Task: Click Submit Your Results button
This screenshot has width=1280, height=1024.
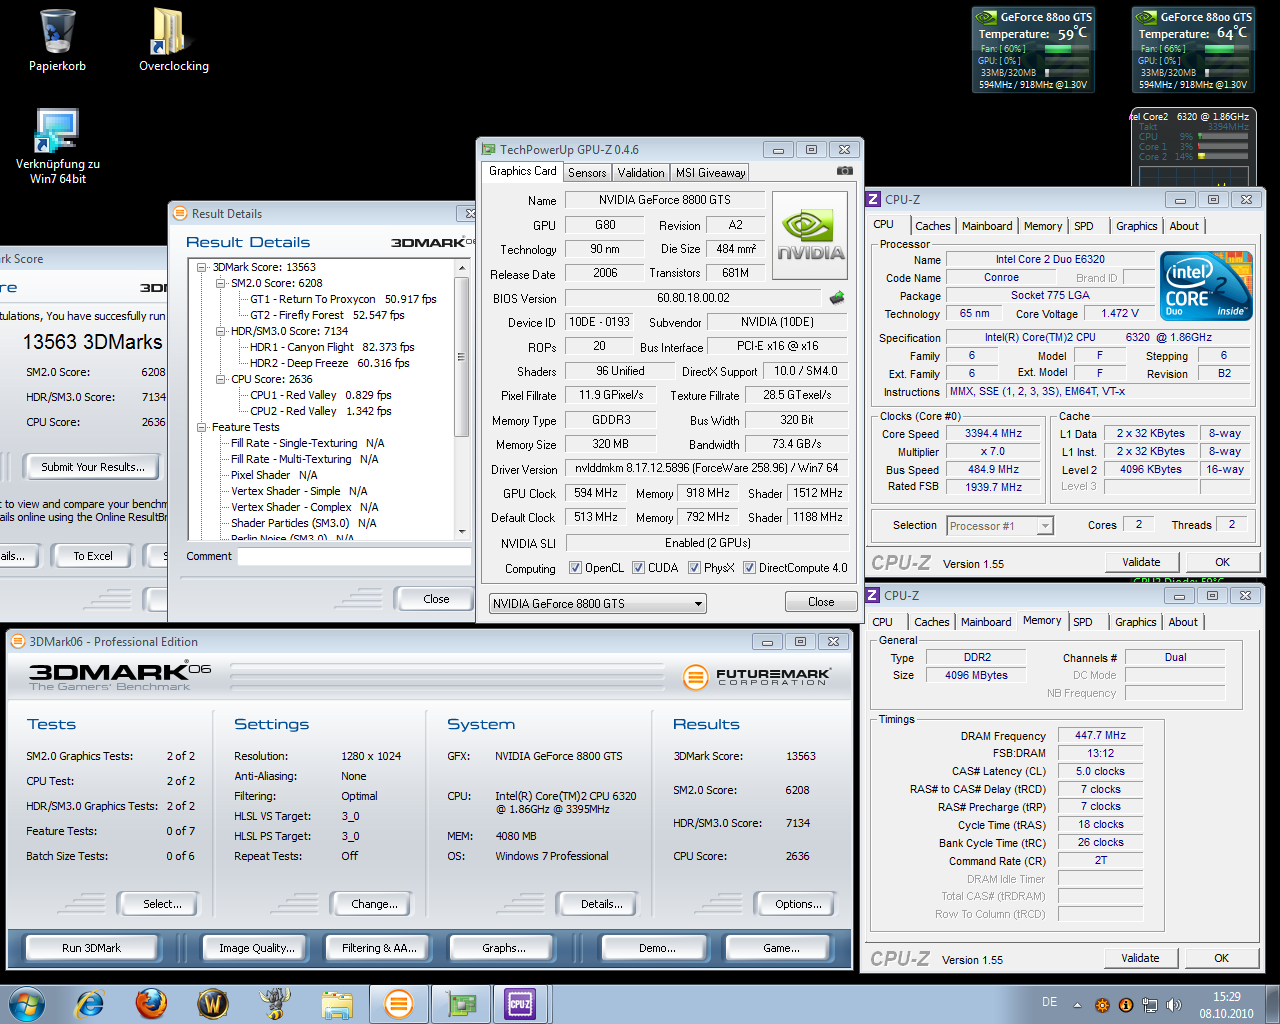Action: (x=93, y=467)
